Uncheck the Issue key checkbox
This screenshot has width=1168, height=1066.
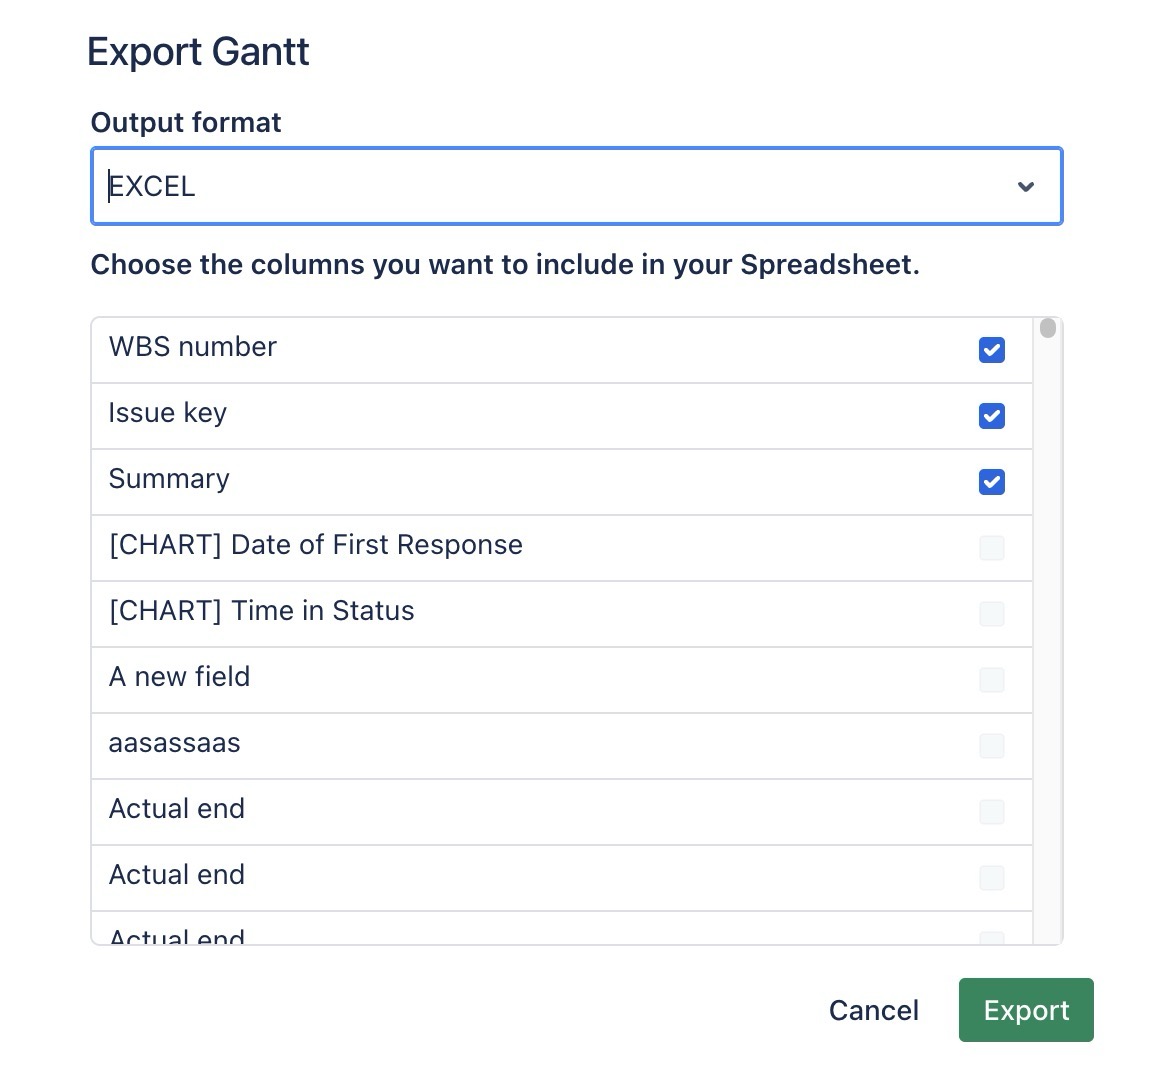coord(991,416)
